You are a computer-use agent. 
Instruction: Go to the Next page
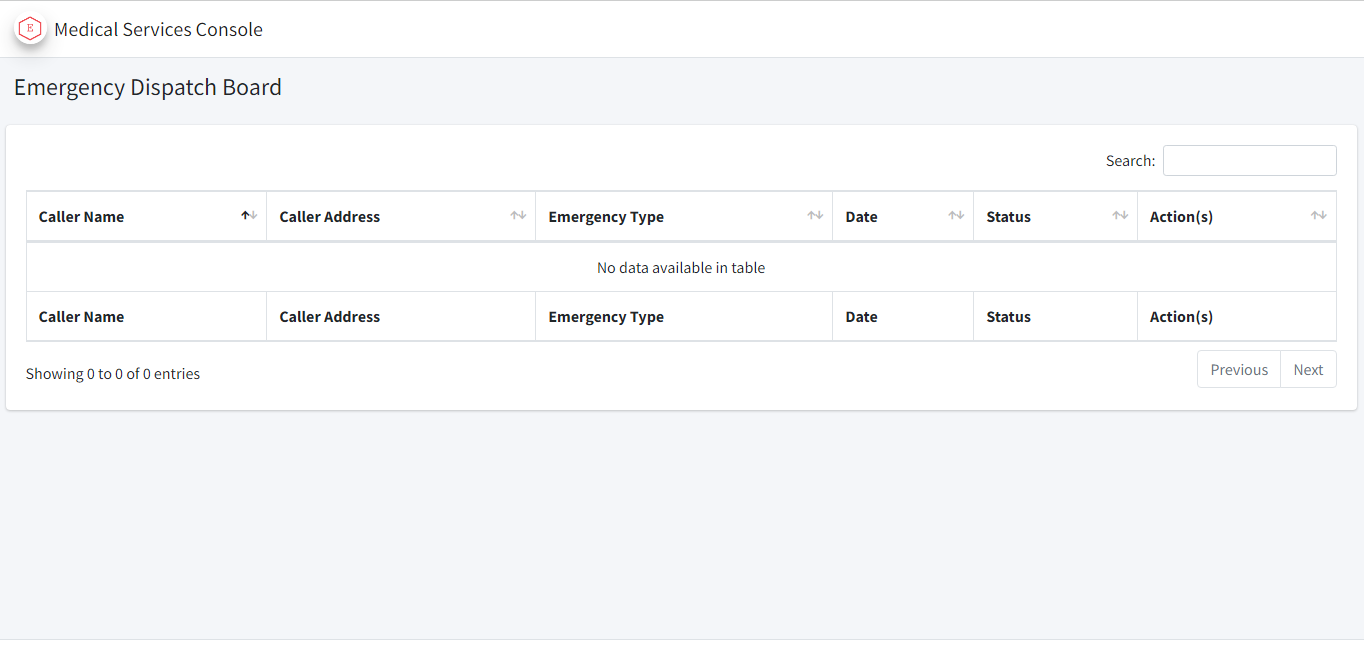(1308, 370)
